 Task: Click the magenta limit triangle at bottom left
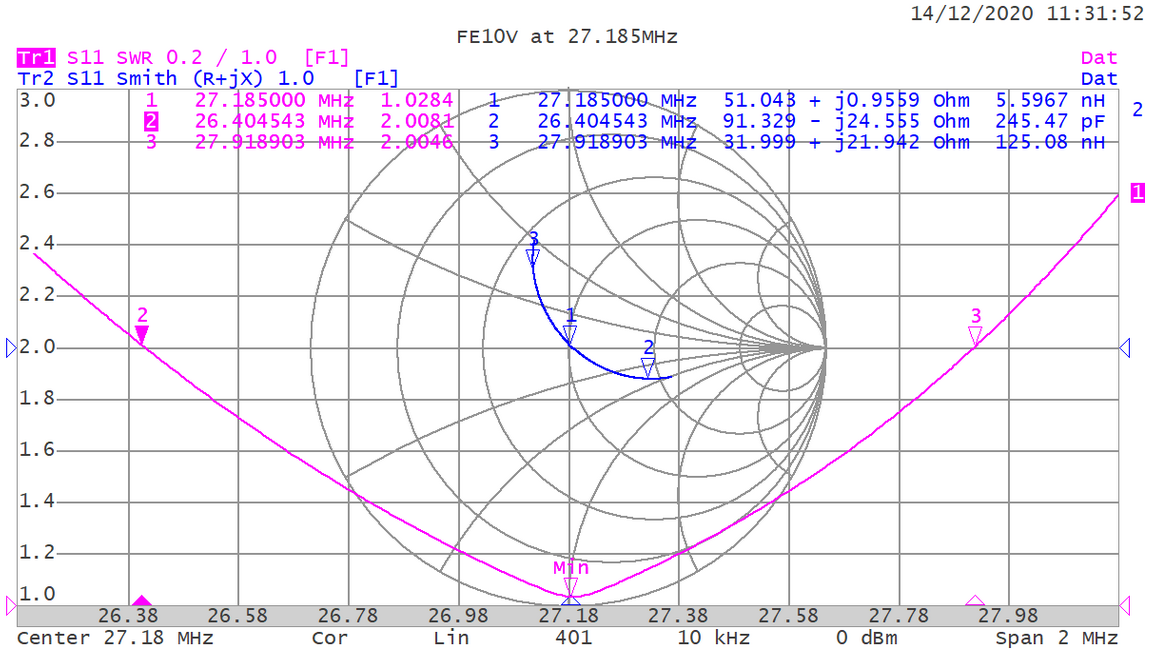pyautogui.click(x=10, y=605)
